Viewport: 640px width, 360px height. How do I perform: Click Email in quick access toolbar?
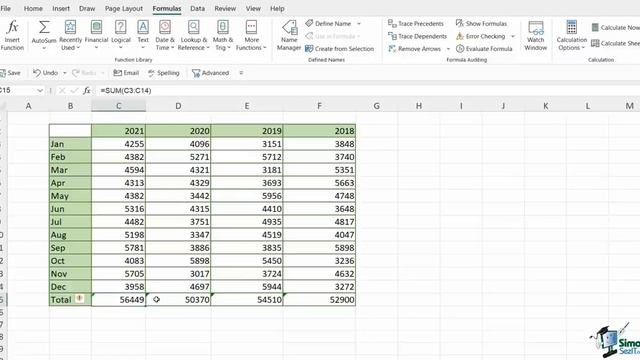[x=126, y=73]
